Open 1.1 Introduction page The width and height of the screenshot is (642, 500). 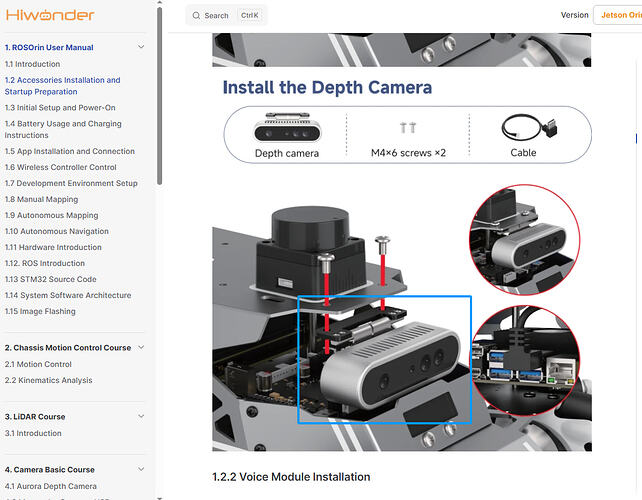(x=32, y=64)
